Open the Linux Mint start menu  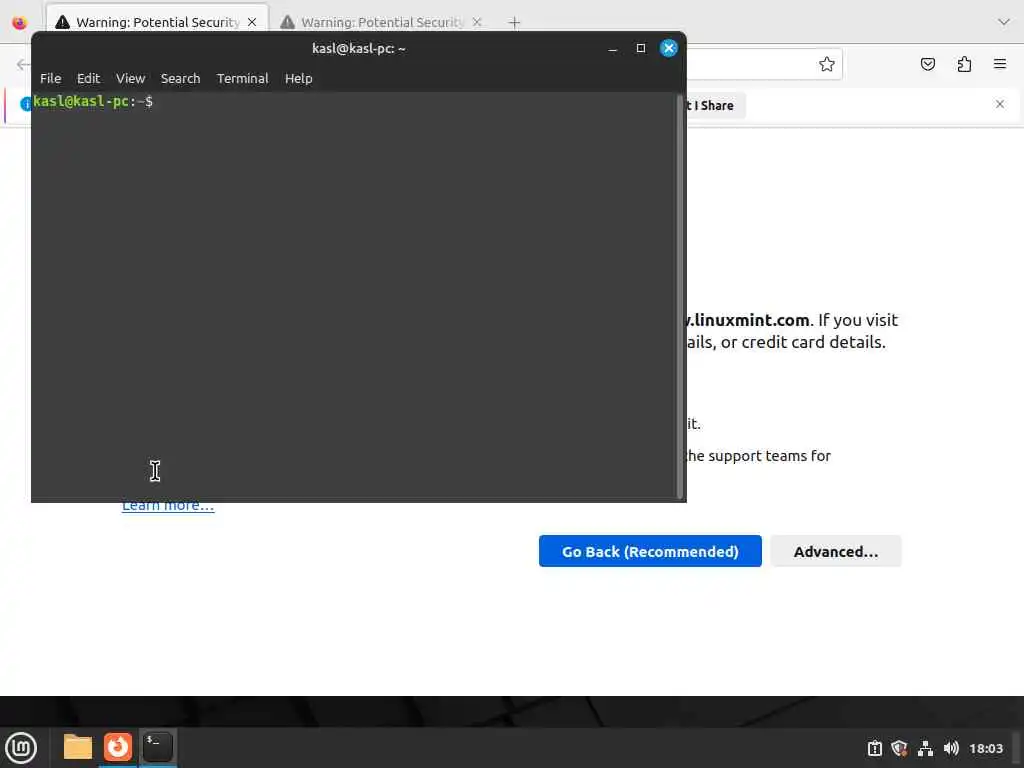[21, 747]
